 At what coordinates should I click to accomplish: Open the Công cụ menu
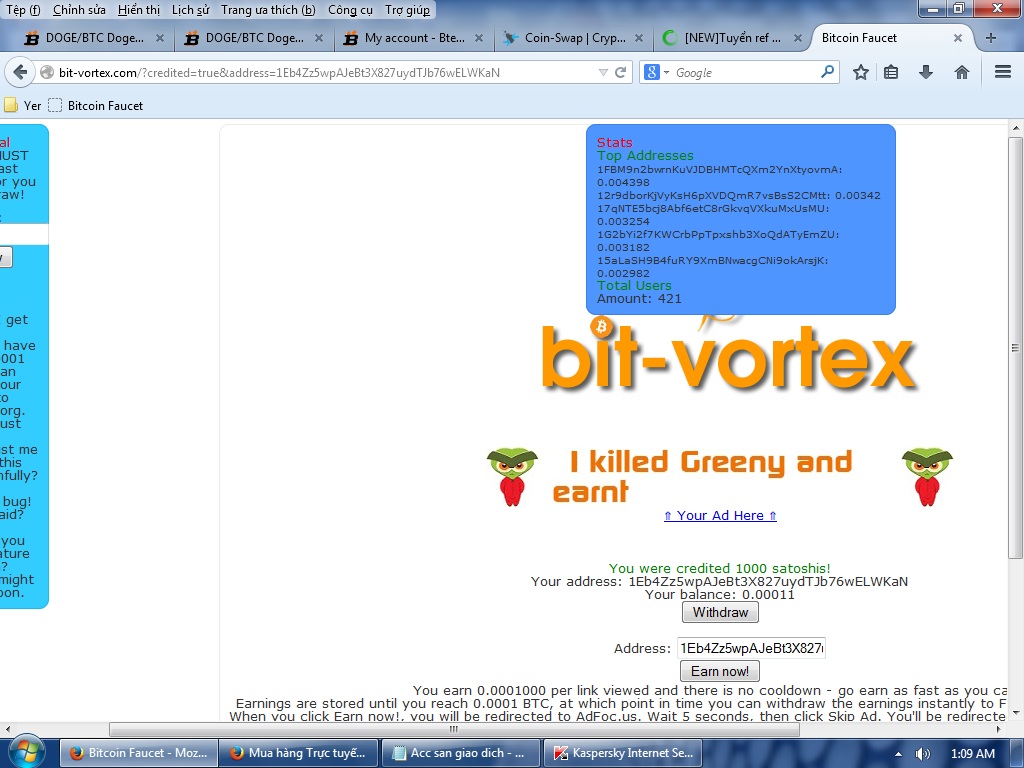[x=350, y=10]
